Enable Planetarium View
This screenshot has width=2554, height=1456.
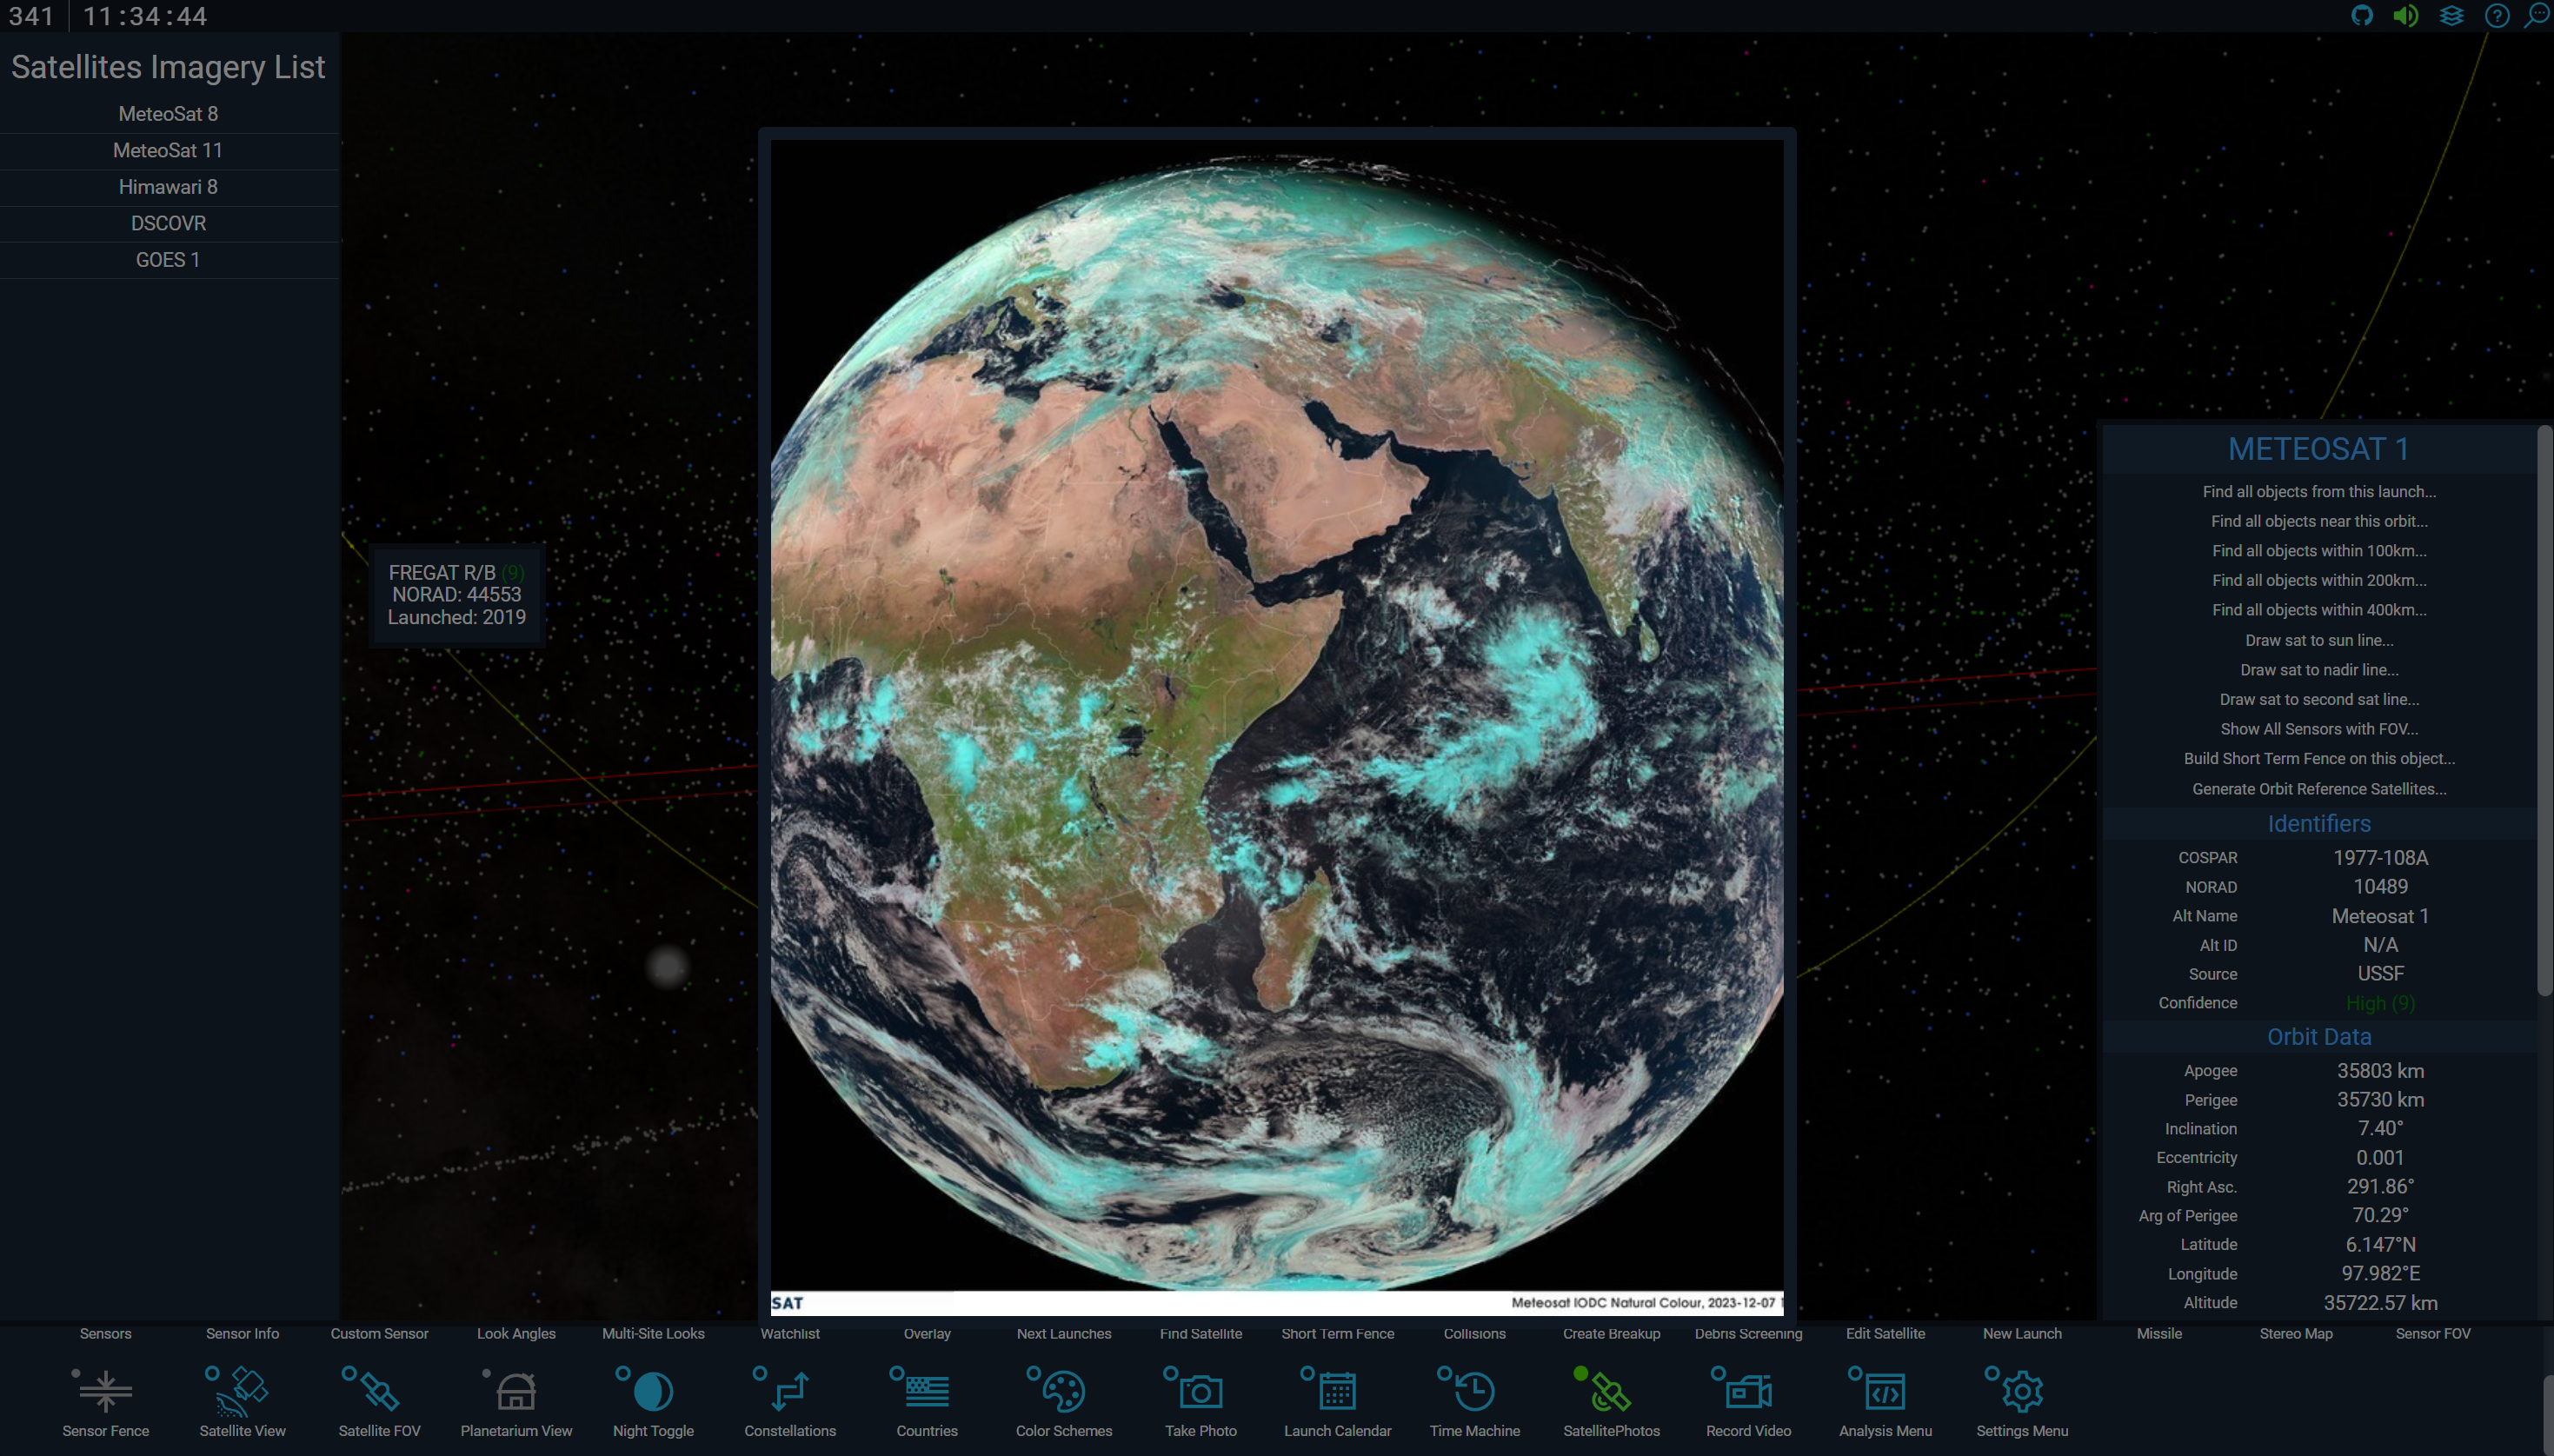point(516,1391)
